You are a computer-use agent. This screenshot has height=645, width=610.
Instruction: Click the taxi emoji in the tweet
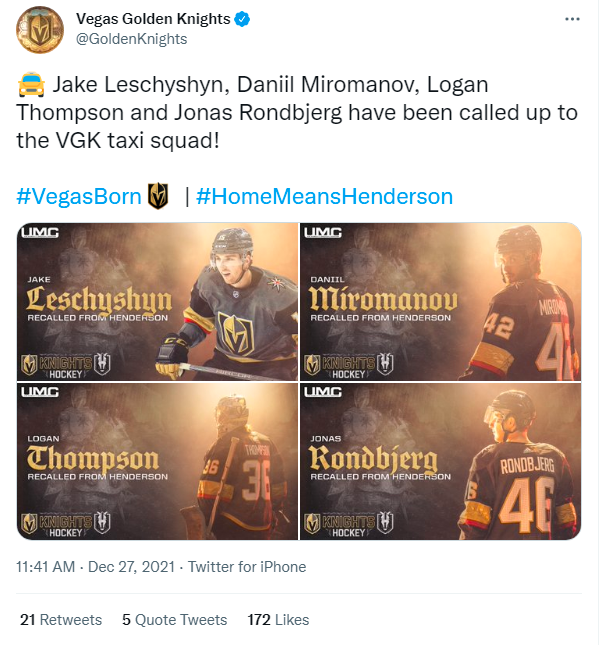tap(30, 85)
